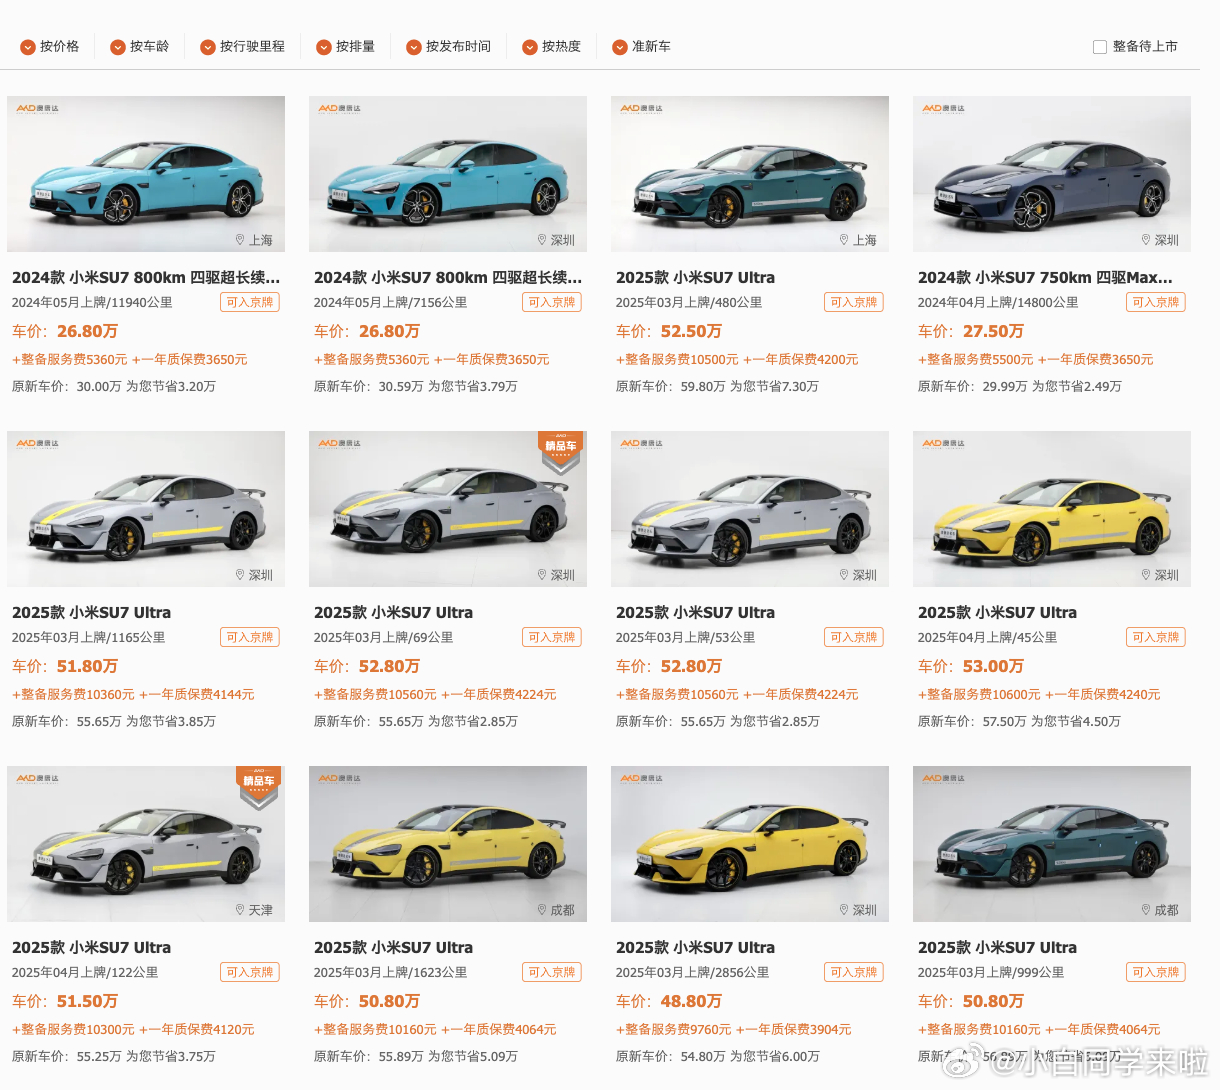Screen dimensions: 1220x1090
Task: Click price 48.80万 on 2856公里 Ultra
Action: click(691, 1001)
